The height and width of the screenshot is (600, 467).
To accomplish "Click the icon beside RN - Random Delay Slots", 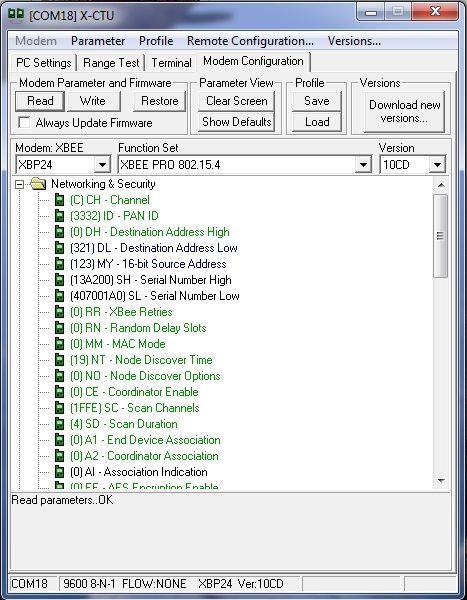I will click(x=59, y=328).
